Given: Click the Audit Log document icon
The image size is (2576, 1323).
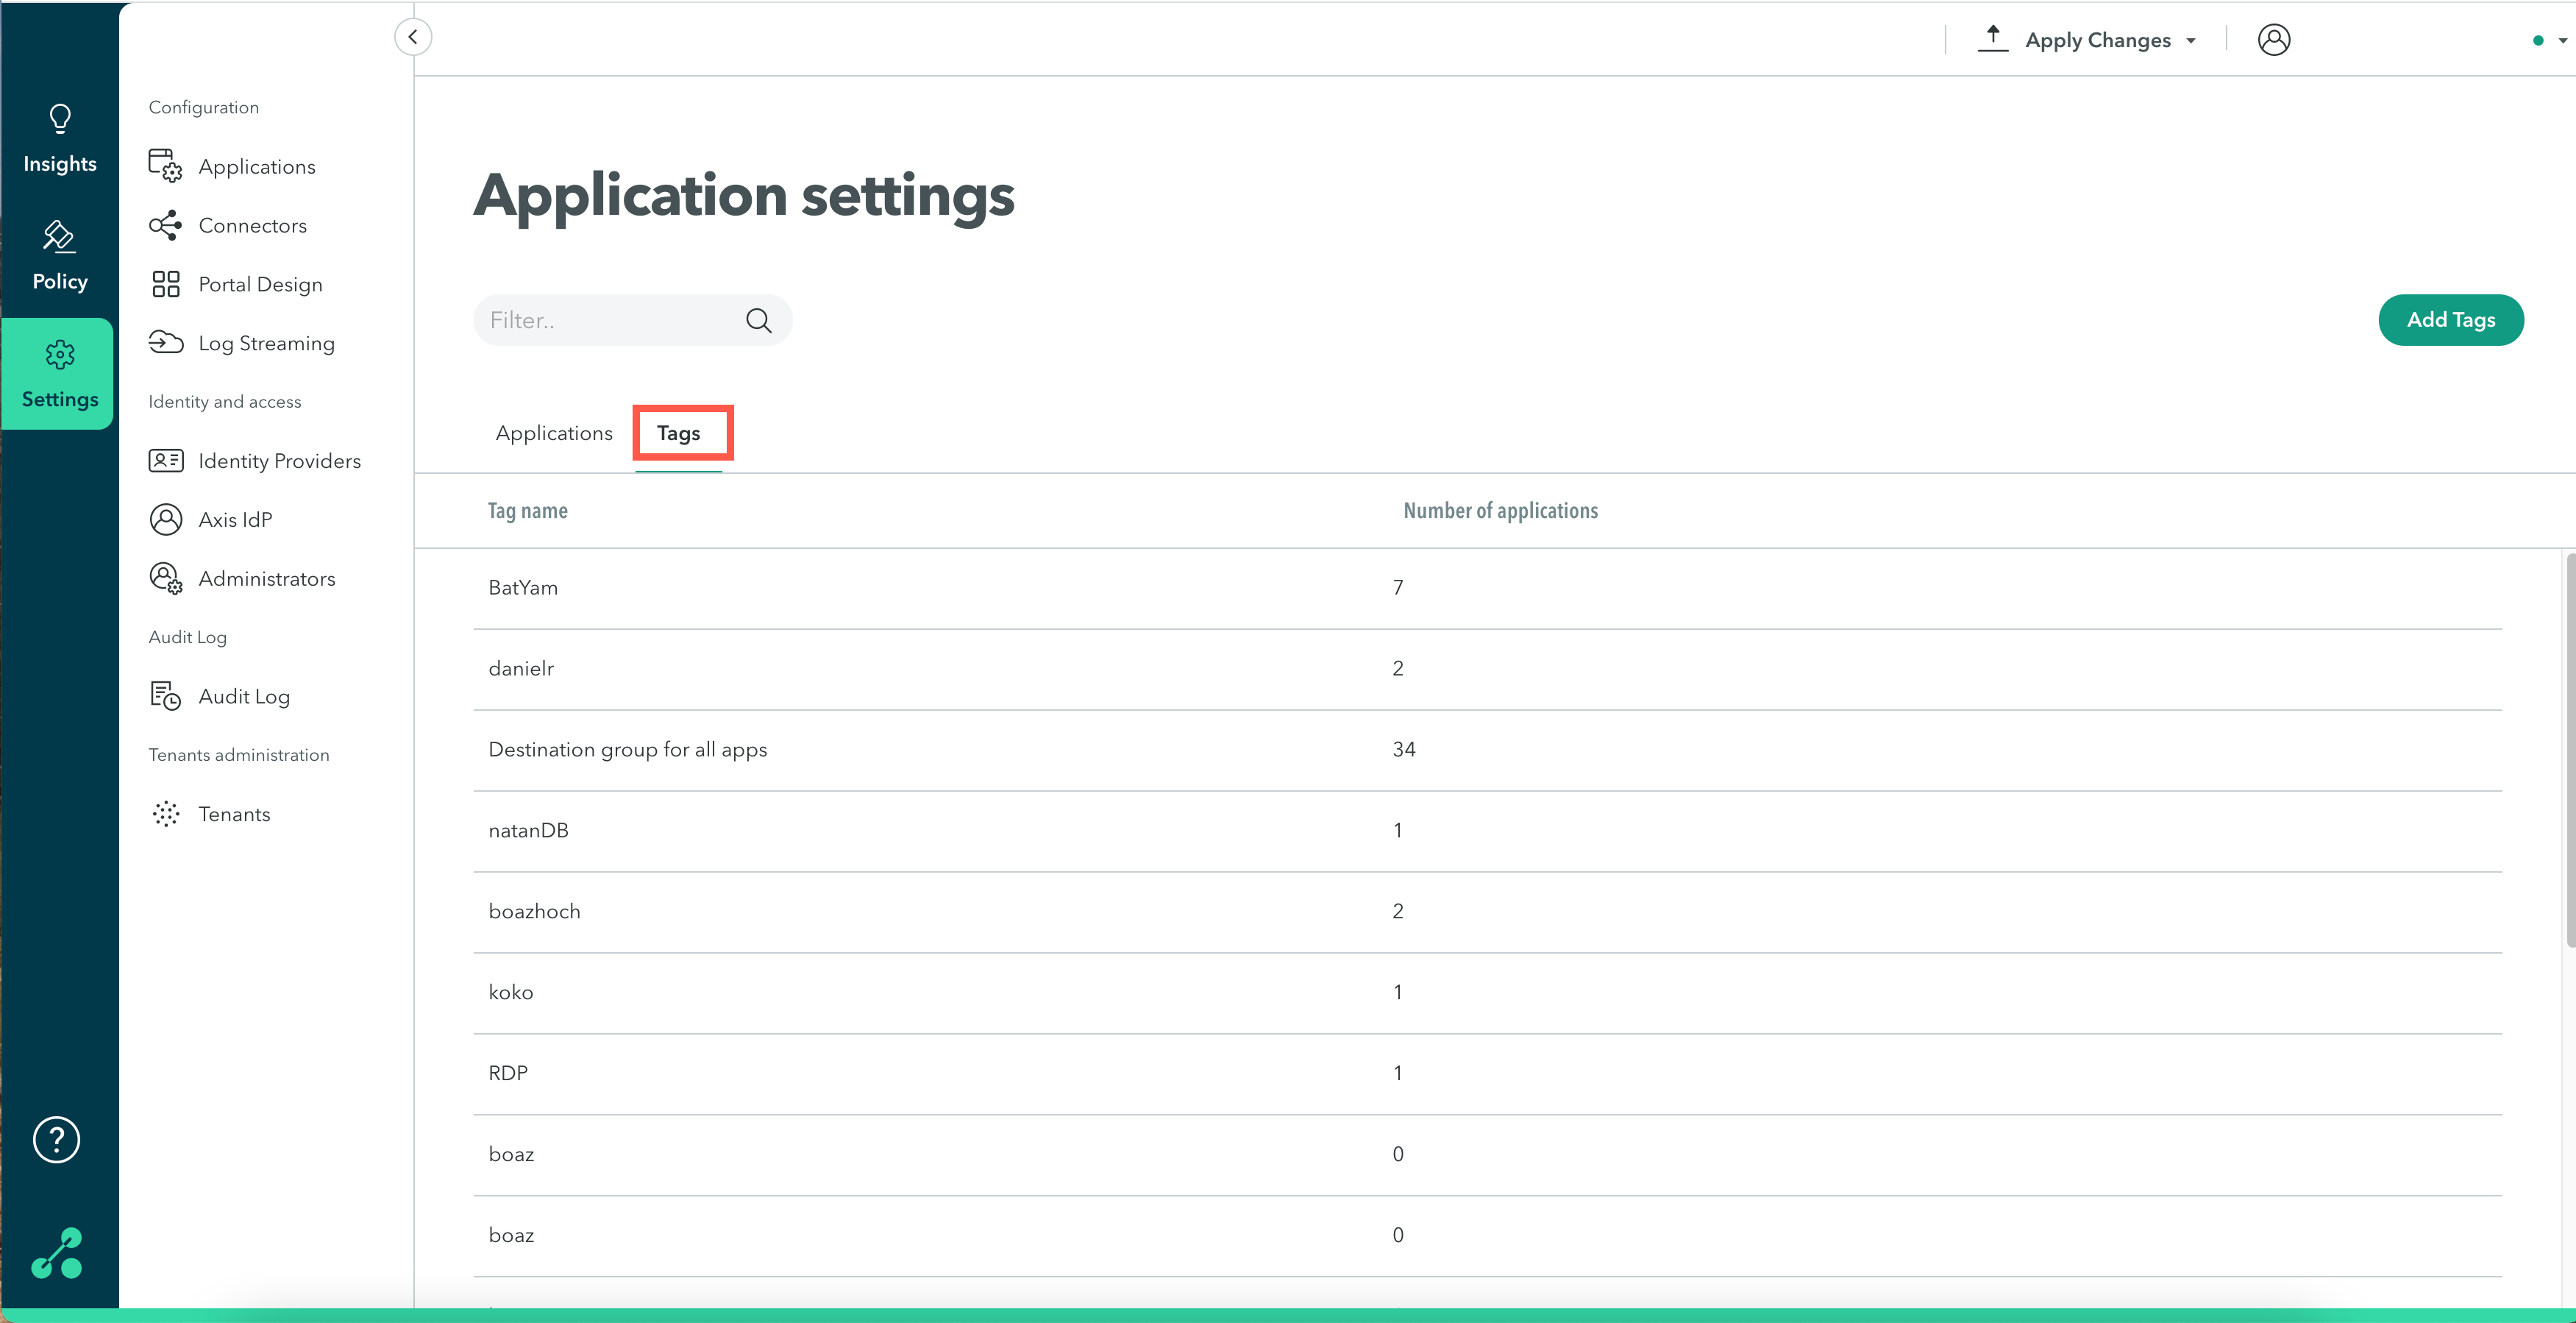Looking at the screenshot, I should (x=165, y=696).
